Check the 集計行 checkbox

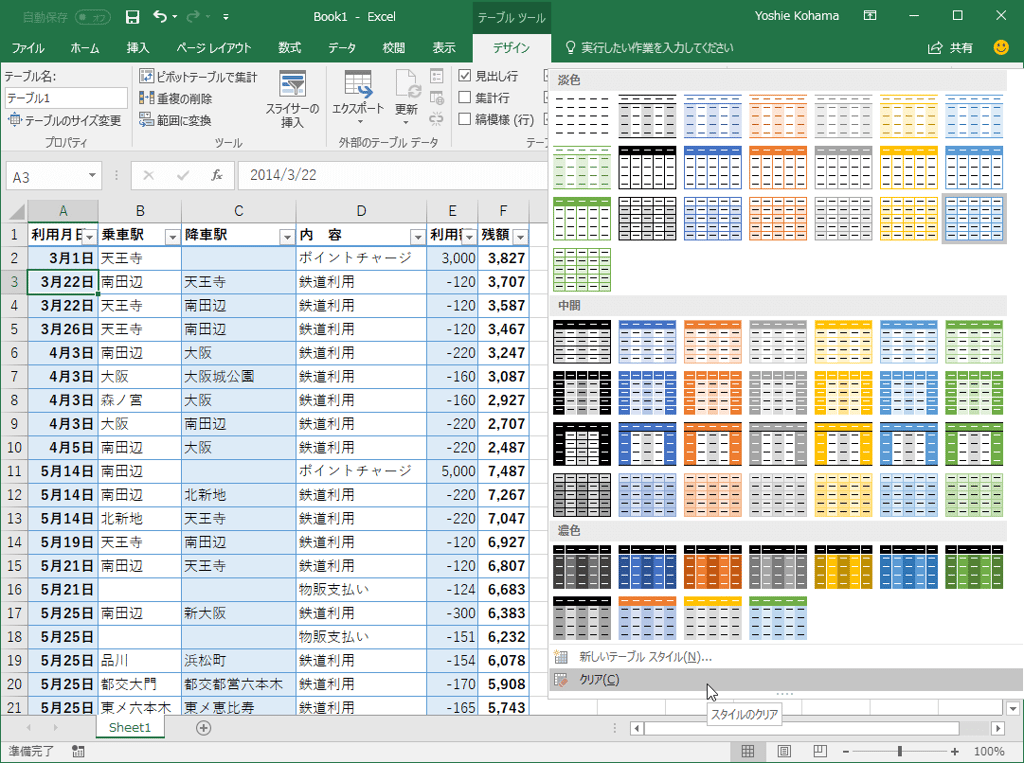click(x=464, y=97)
